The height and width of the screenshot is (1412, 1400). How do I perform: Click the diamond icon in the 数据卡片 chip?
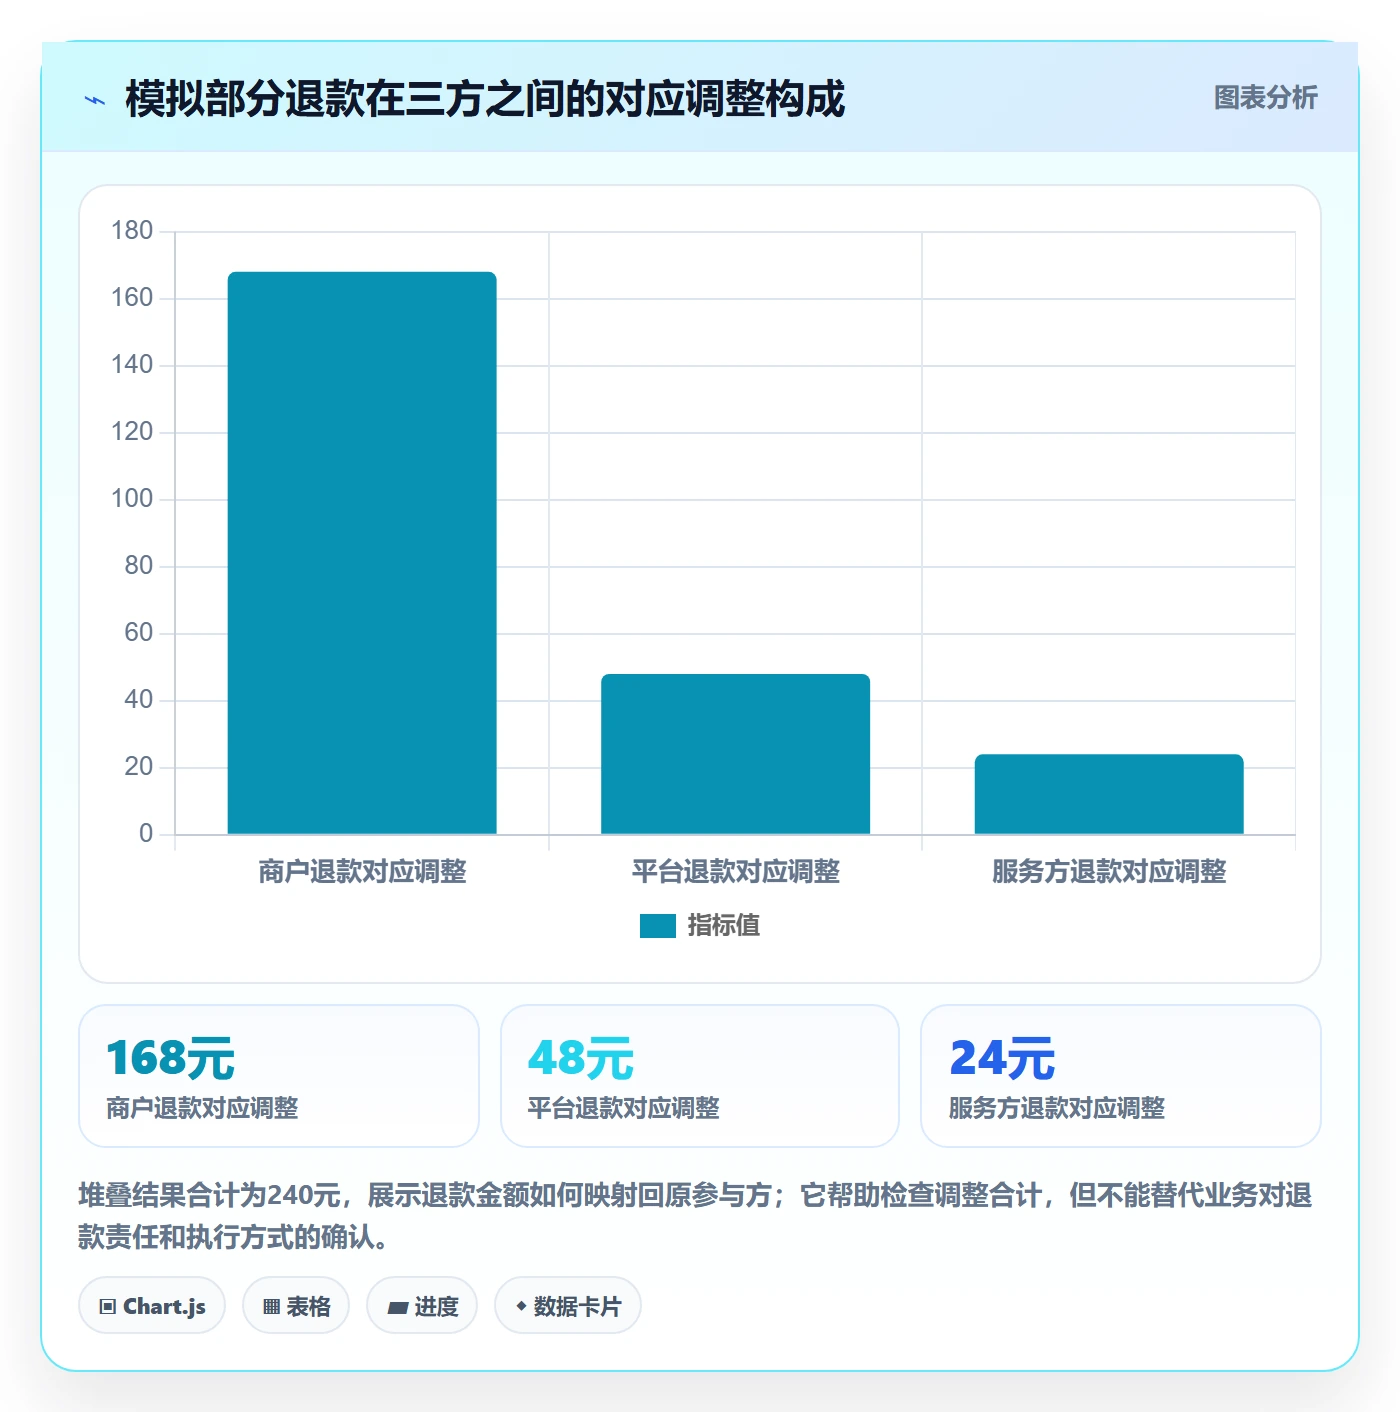(x=521, y=1306)
